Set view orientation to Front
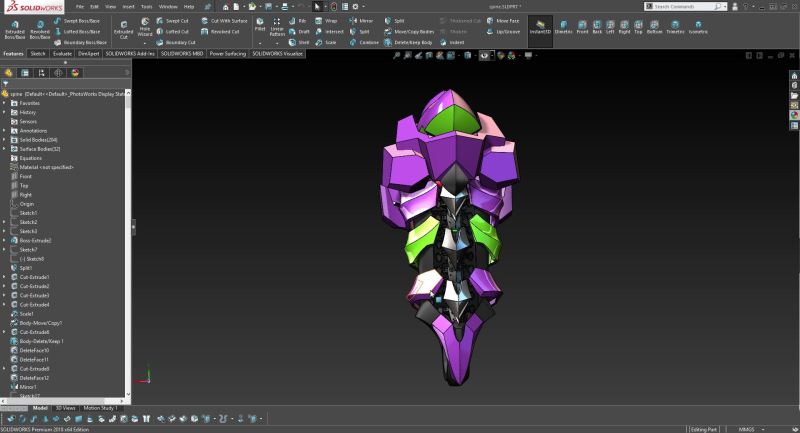 click(582, 27)
